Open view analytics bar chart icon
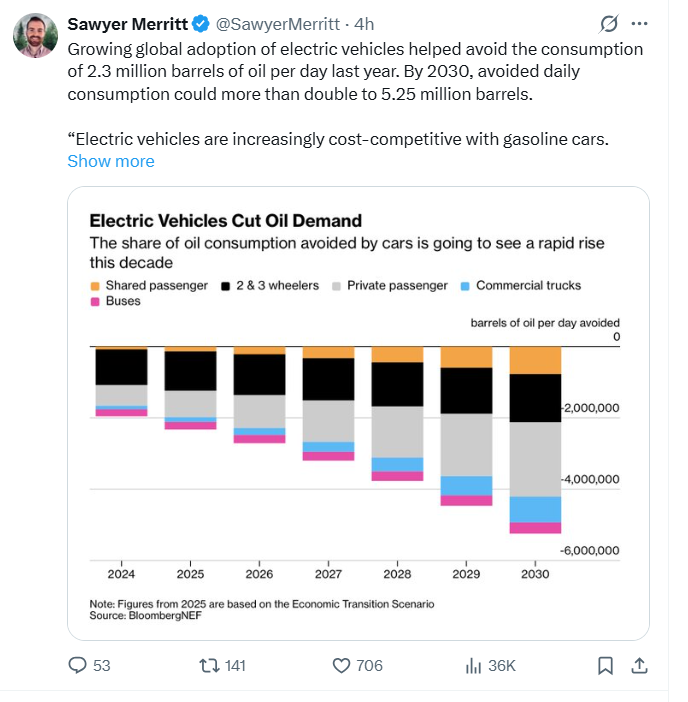688x702 pixels. (474, 665)
